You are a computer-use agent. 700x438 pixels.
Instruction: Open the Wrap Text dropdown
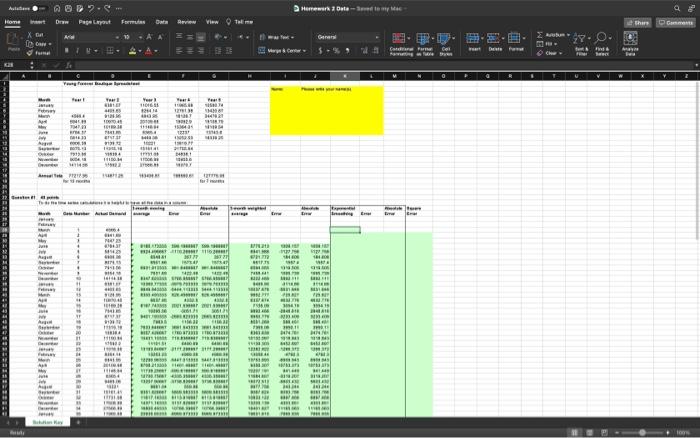(x=276, y=38)
